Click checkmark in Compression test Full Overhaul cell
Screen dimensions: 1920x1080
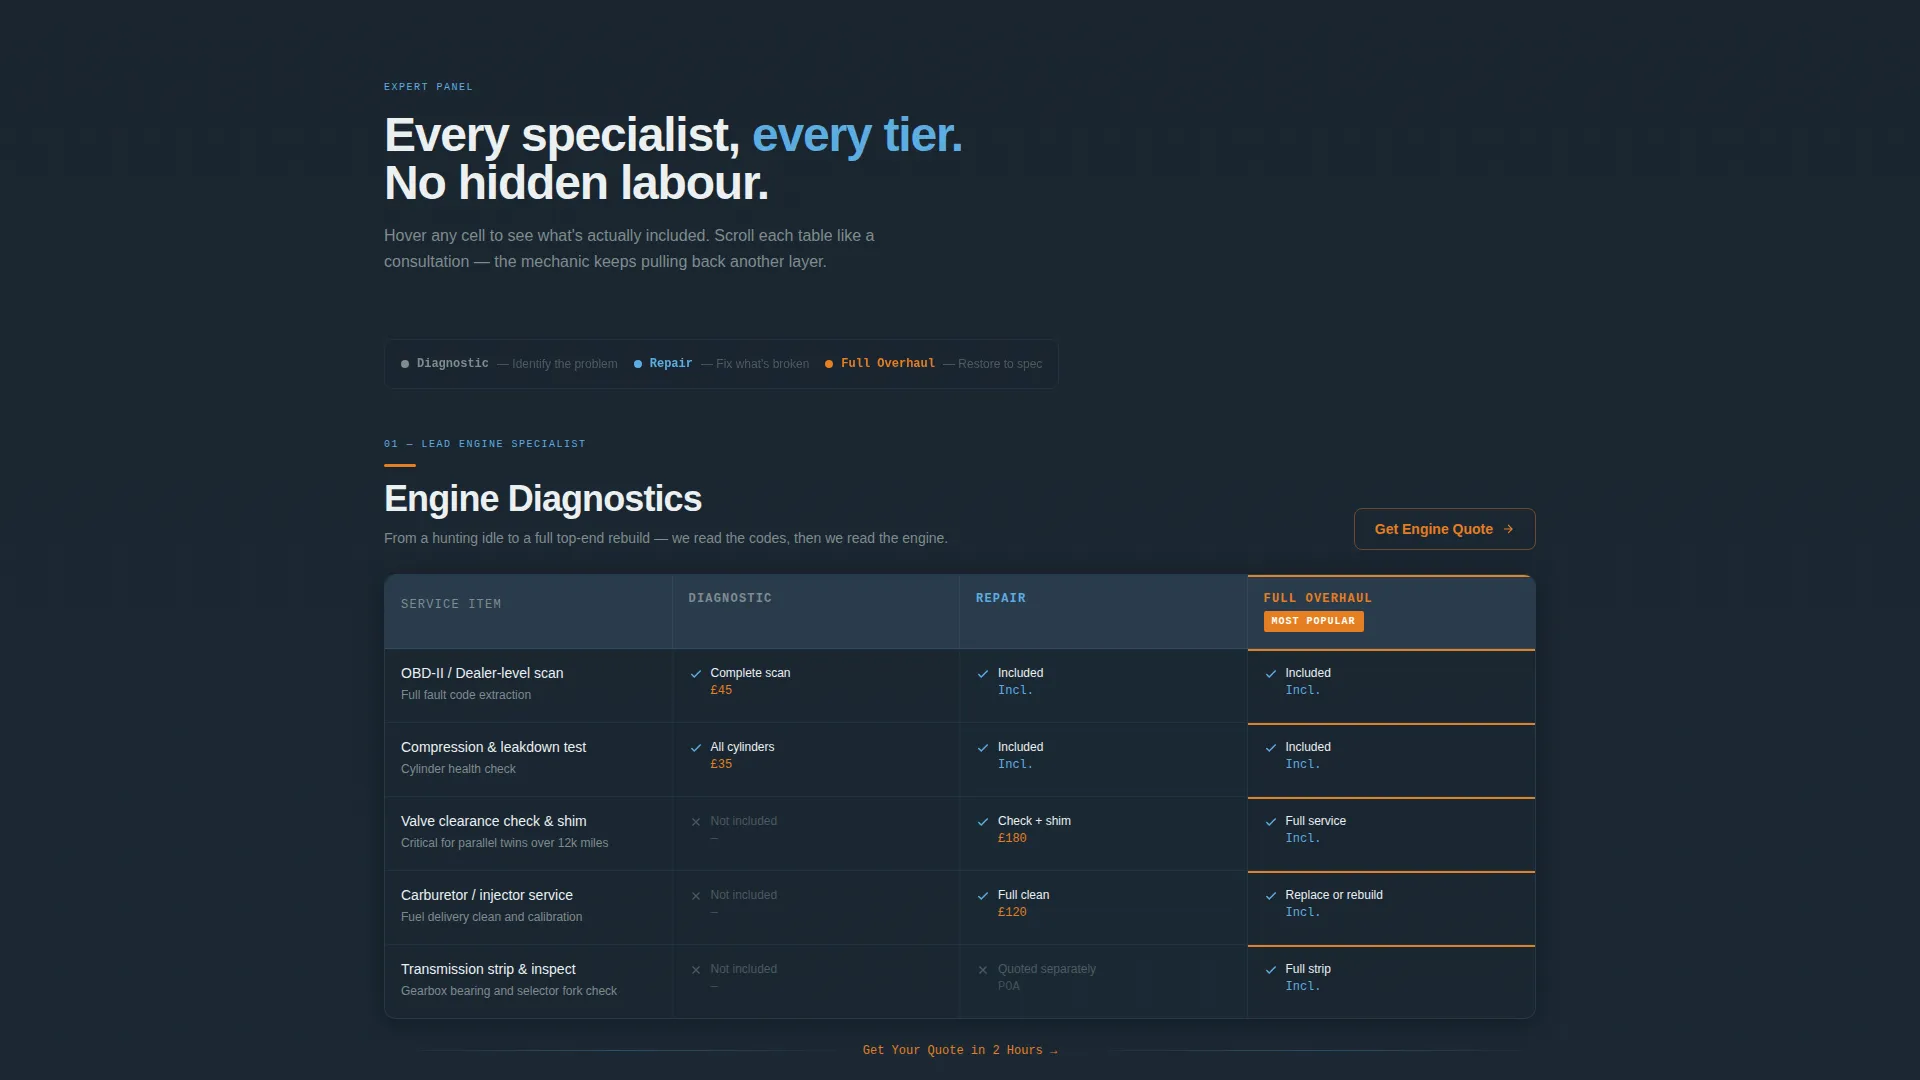coord(1271,748)
